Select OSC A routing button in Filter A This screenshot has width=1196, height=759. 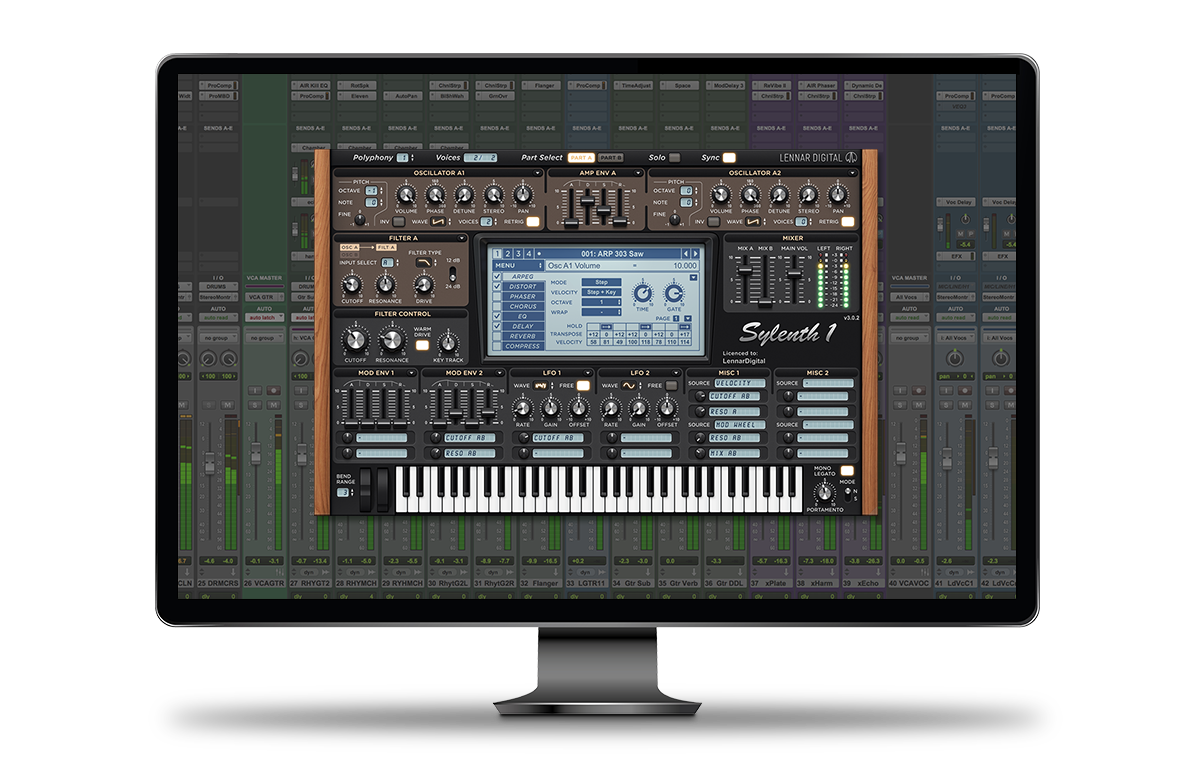click(349, 247)
